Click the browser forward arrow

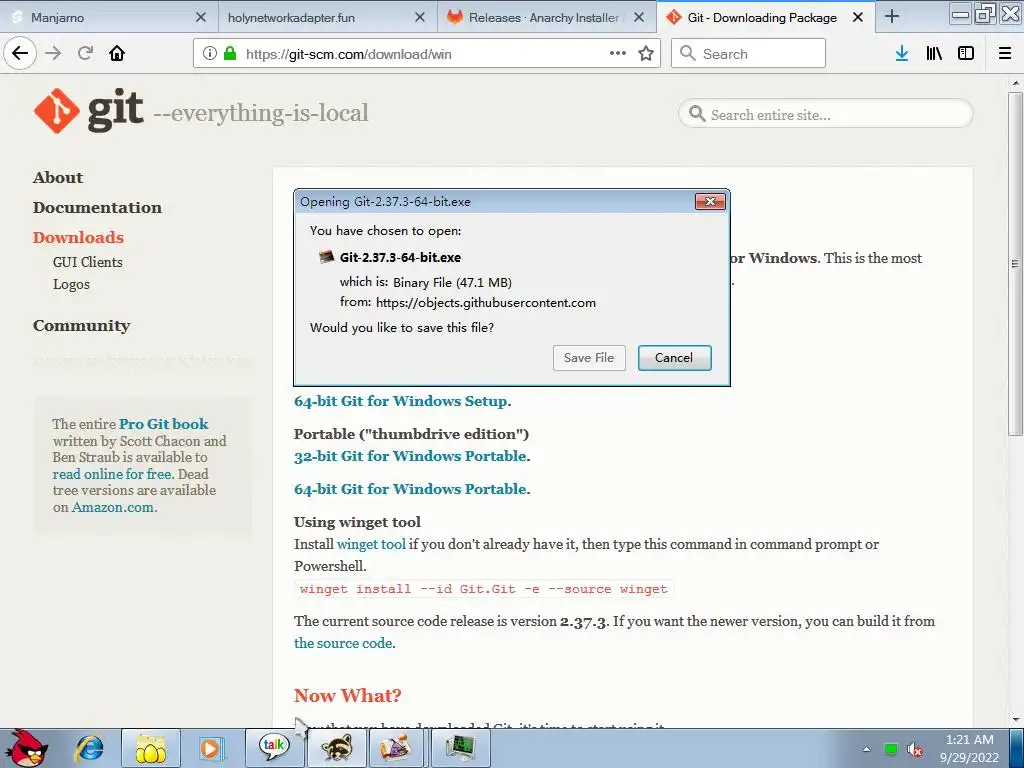54,54
